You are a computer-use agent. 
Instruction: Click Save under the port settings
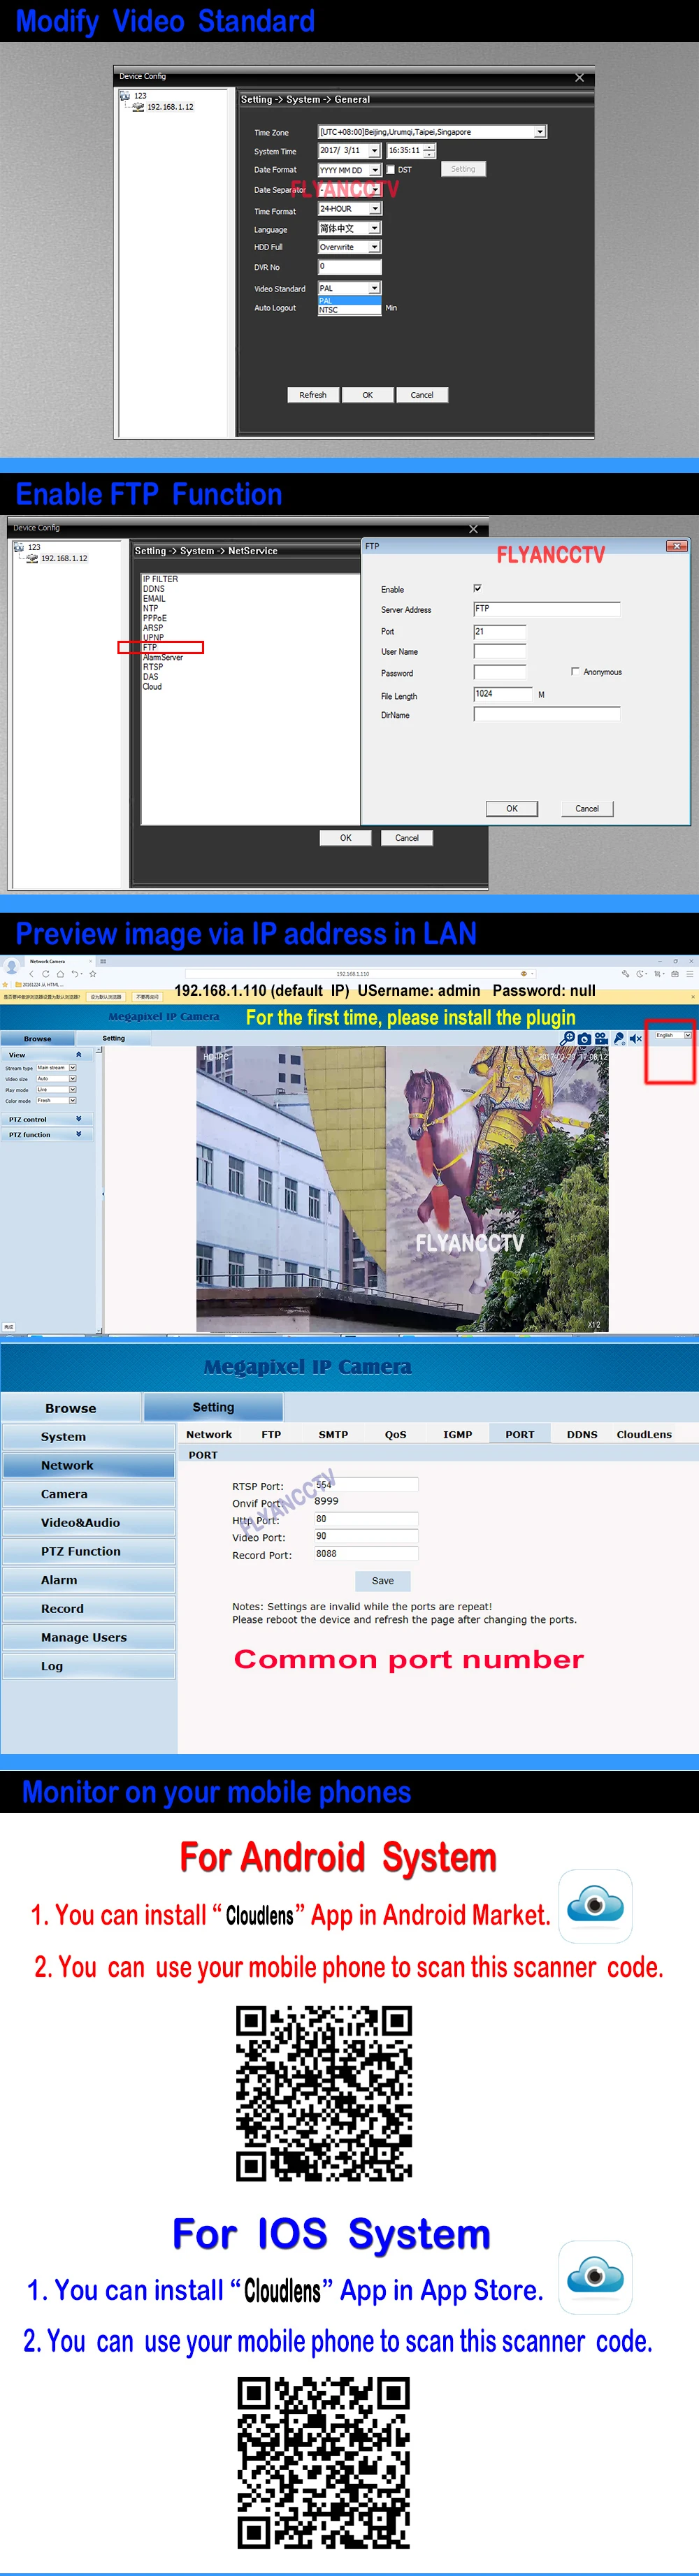(x=383, y=1581)
